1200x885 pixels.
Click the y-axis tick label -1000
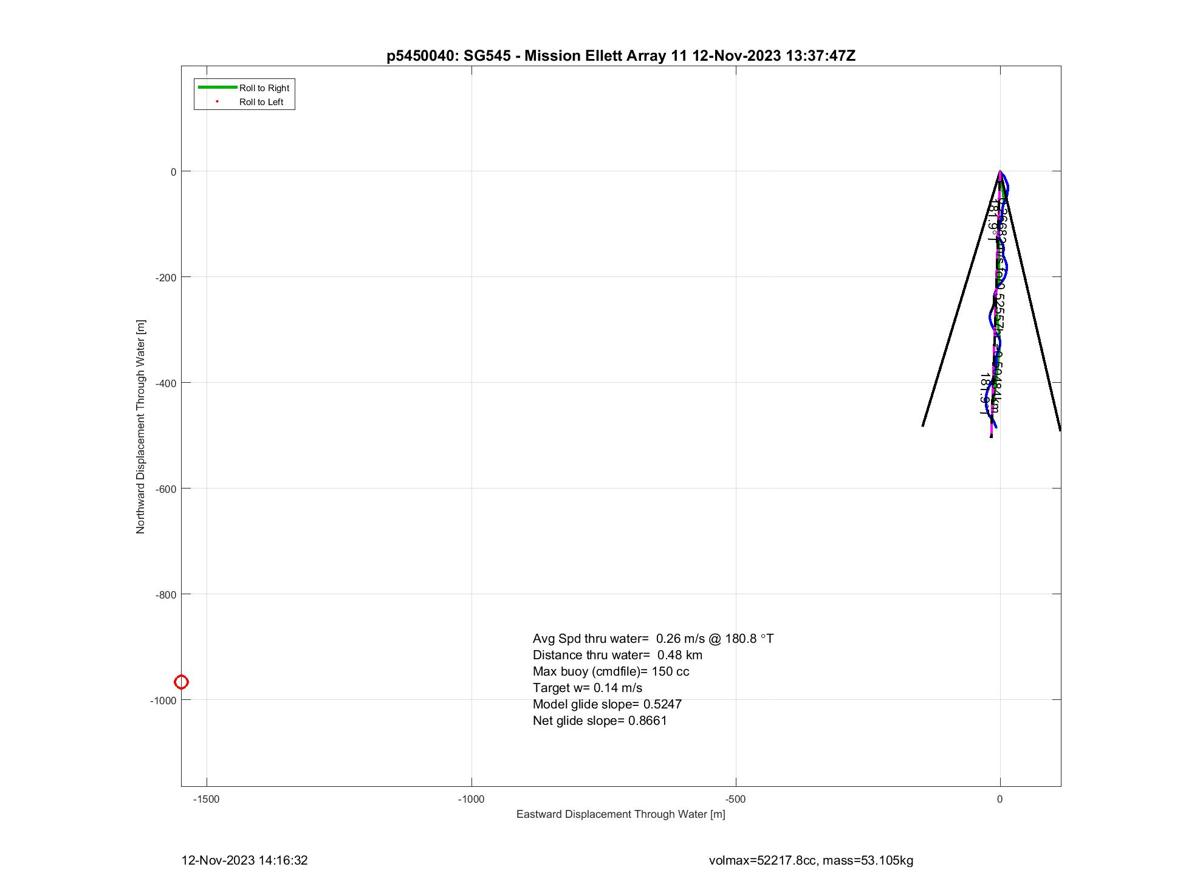(164, 701)
